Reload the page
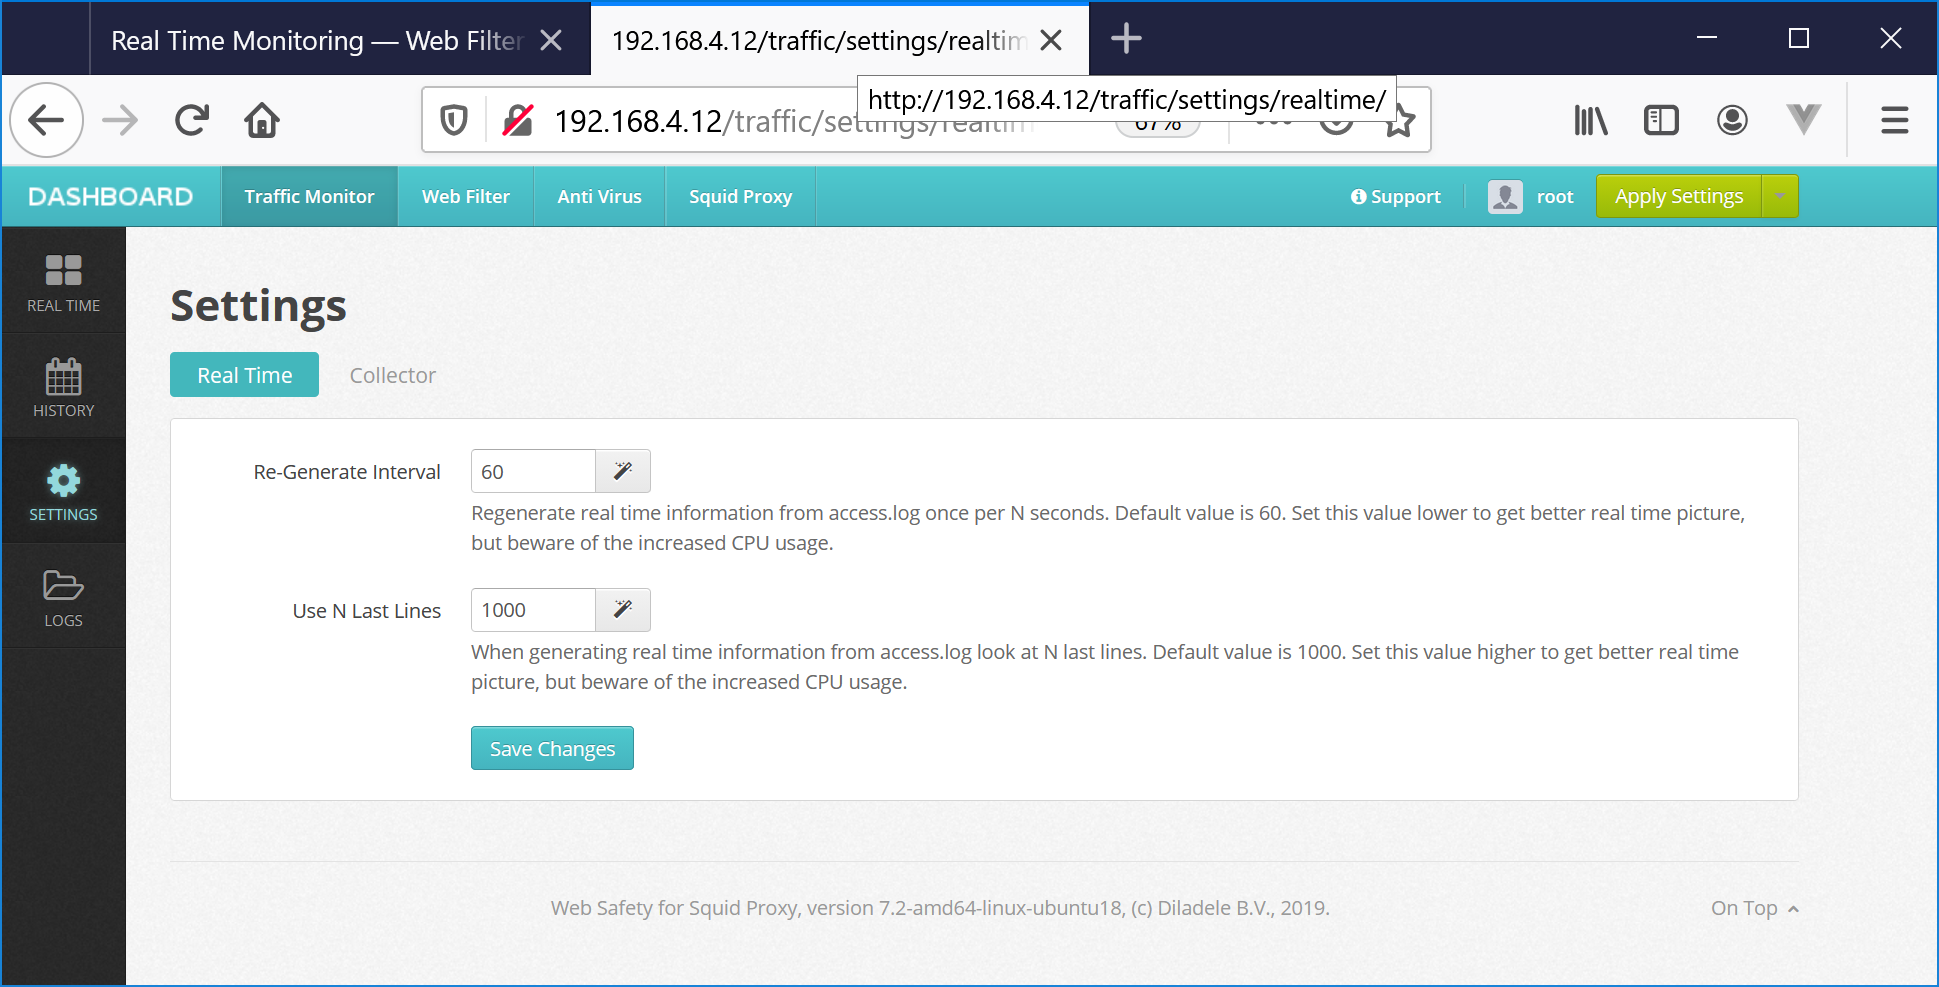1939x987 pixels. coord(191,121)
